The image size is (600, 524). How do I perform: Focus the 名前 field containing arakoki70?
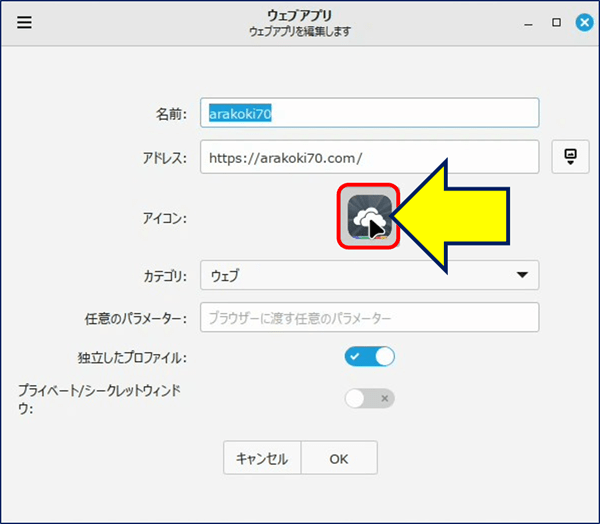tap(370, 113)
